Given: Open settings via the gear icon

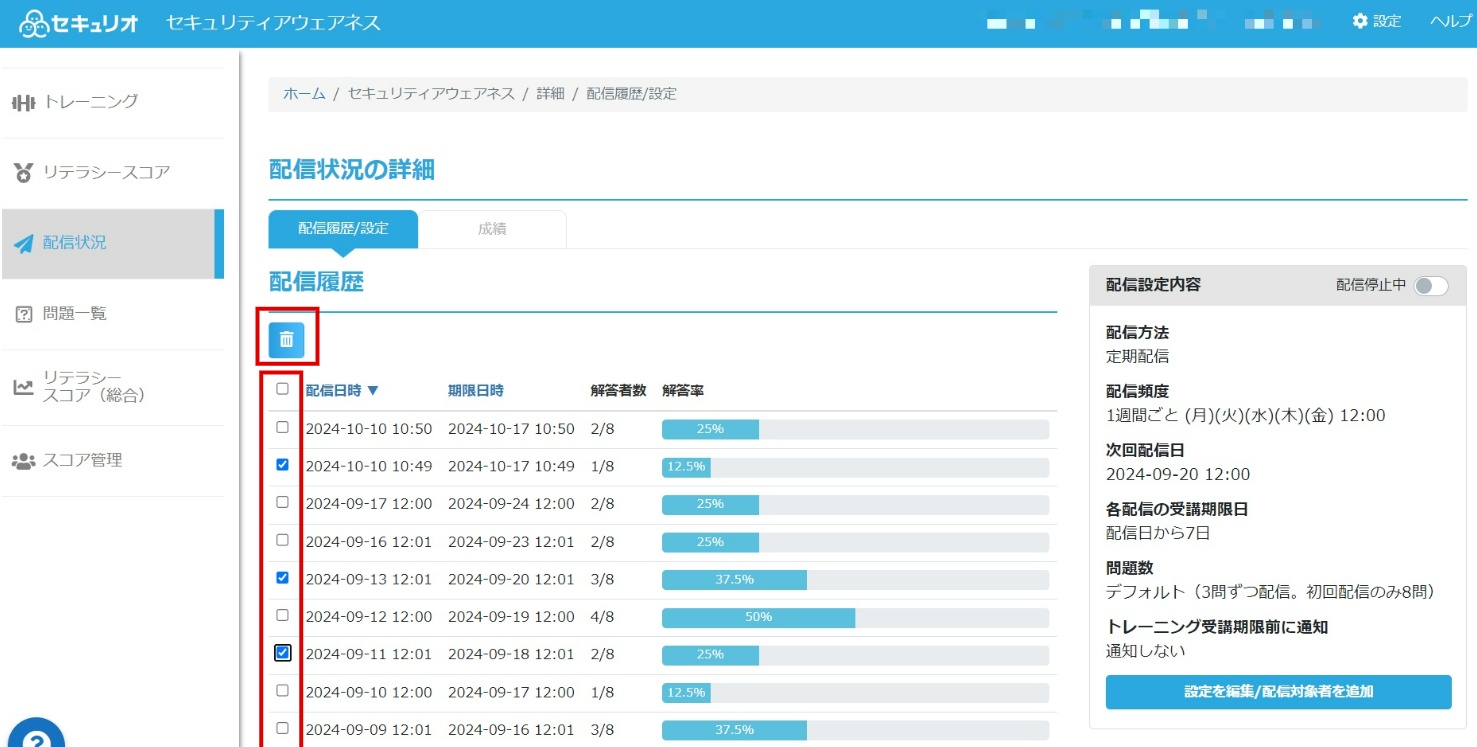Looking at the screenshot, I should 1359,21.
